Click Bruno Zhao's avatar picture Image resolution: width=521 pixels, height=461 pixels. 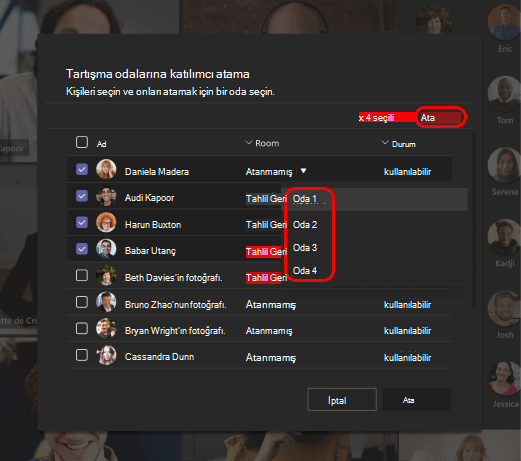pyautogui.click(x=106, y=302)
